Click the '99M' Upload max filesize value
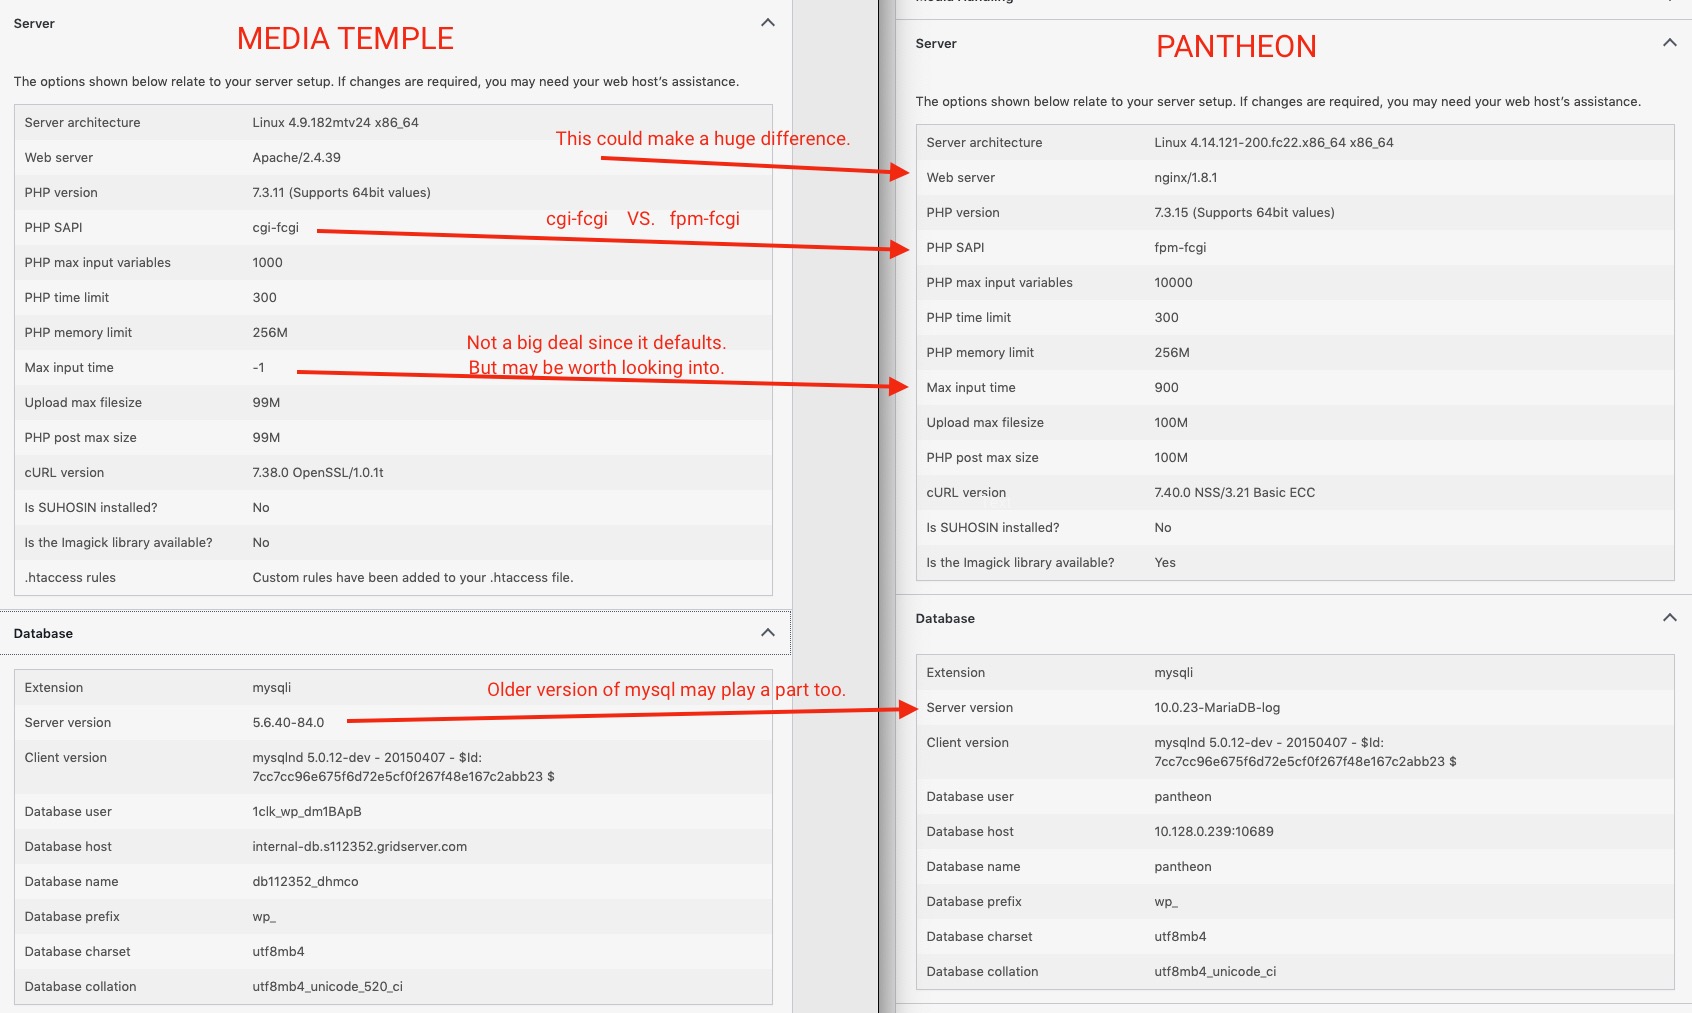The height and width of the screenshot is (1013, 1692). (x=266, y=403)
